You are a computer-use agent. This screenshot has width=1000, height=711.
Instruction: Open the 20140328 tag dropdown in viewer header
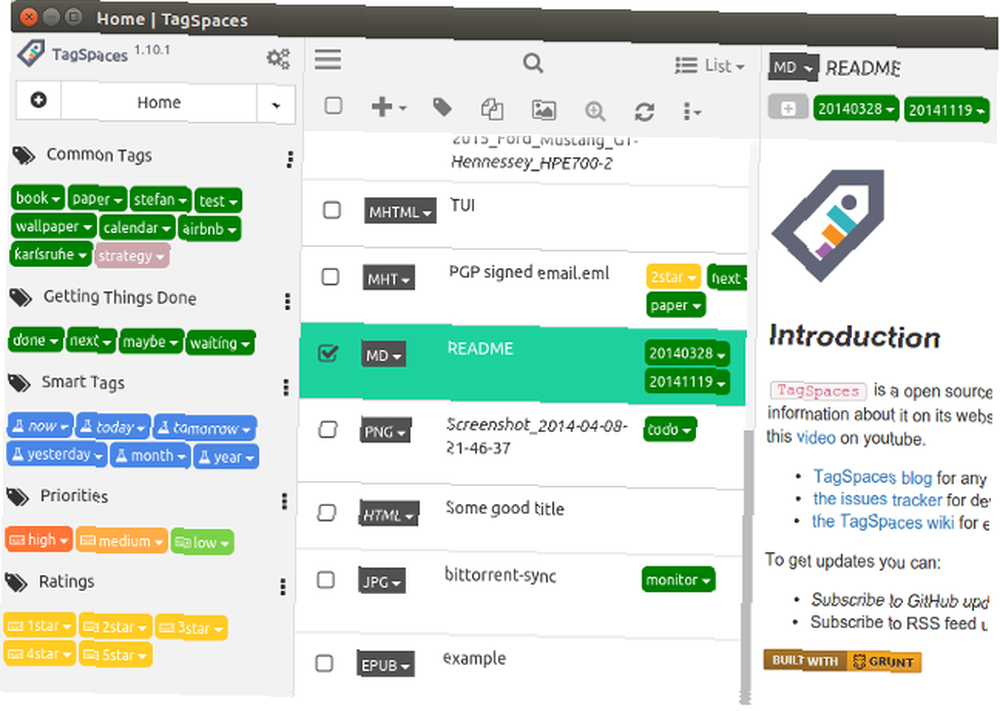click(856, 109)
